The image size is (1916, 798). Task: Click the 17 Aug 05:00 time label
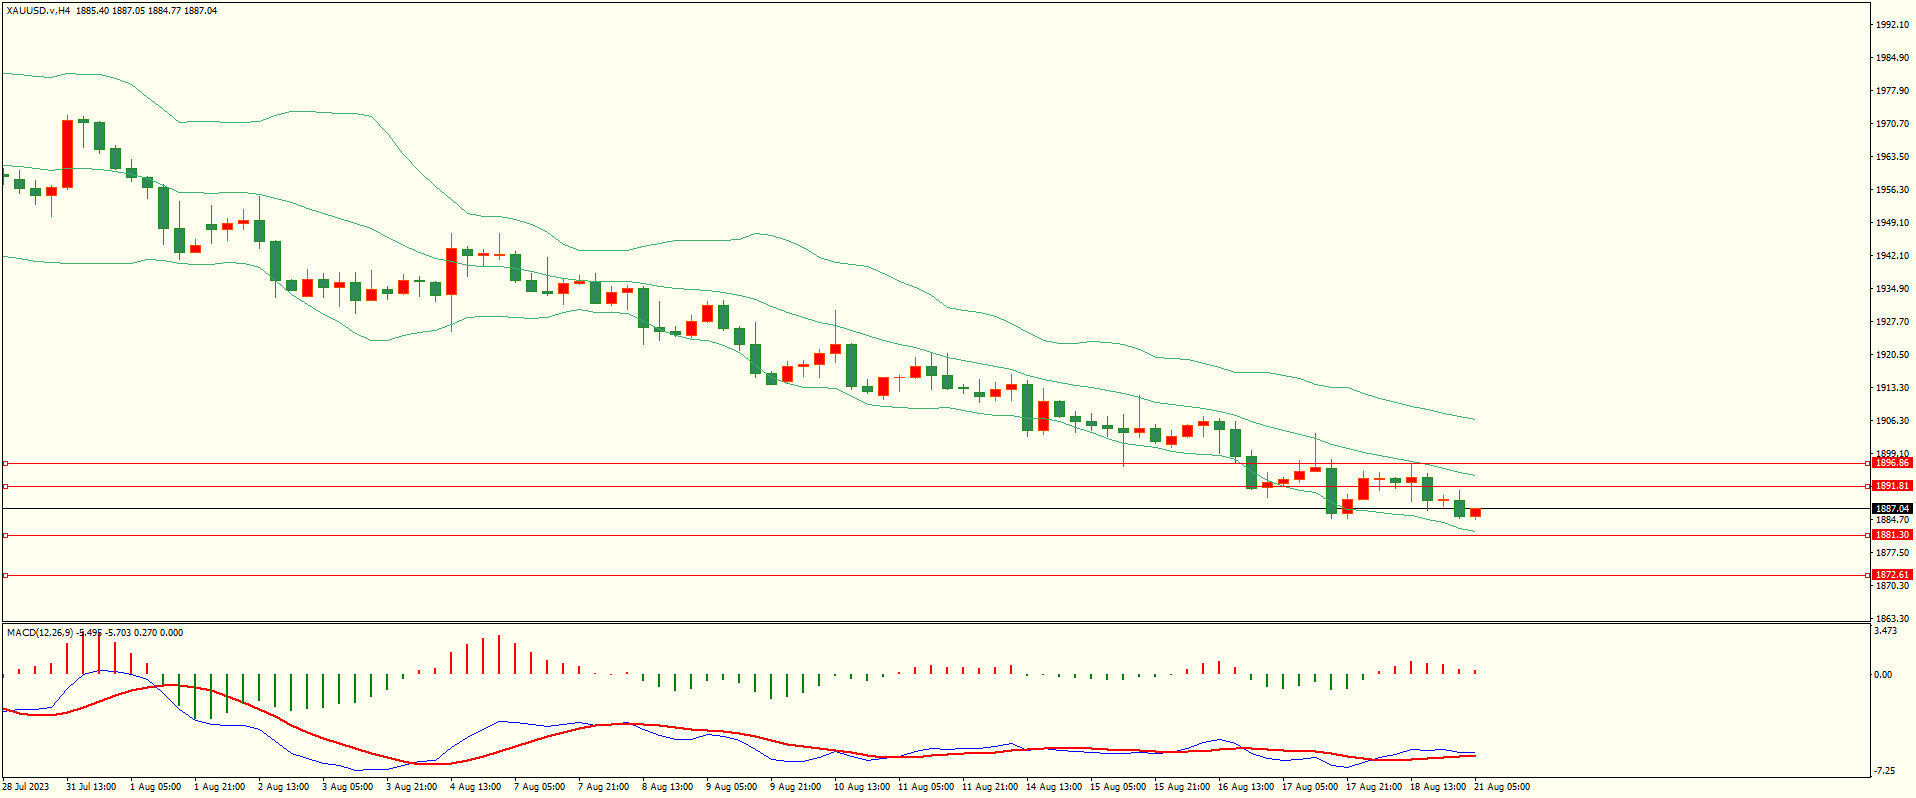click(x=1310, y=787)
